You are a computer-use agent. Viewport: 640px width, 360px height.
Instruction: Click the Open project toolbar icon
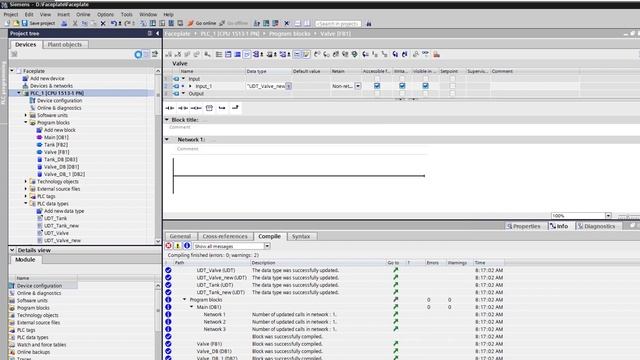pyautogui.click(x=16, y=23)
